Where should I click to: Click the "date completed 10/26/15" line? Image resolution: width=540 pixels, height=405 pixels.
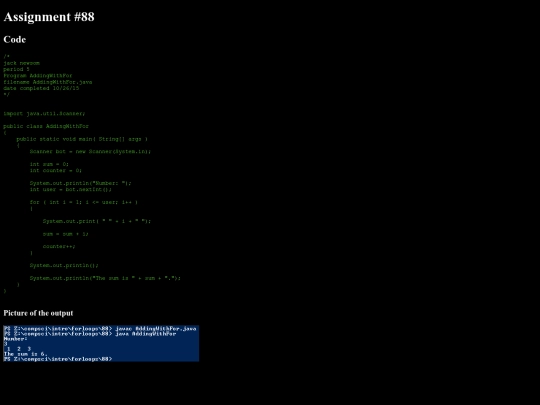click(41, 88)
